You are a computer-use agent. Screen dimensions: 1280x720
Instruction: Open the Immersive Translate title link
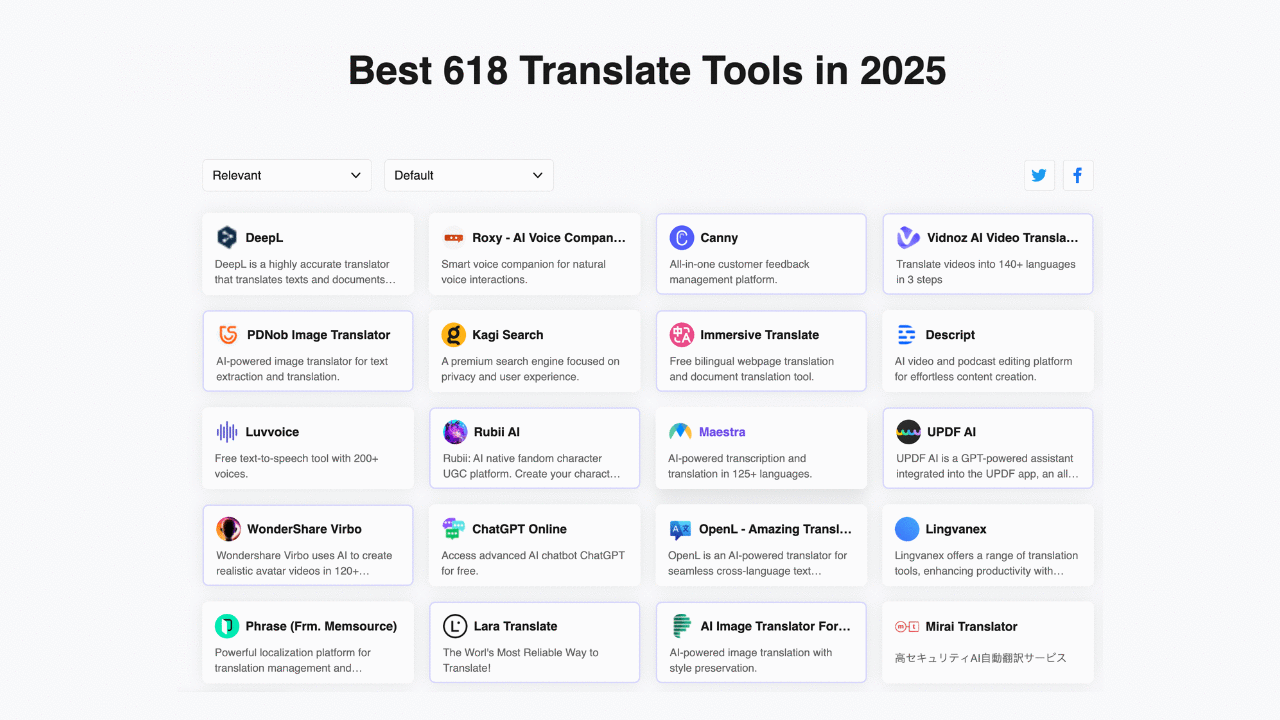click(759, 335)
